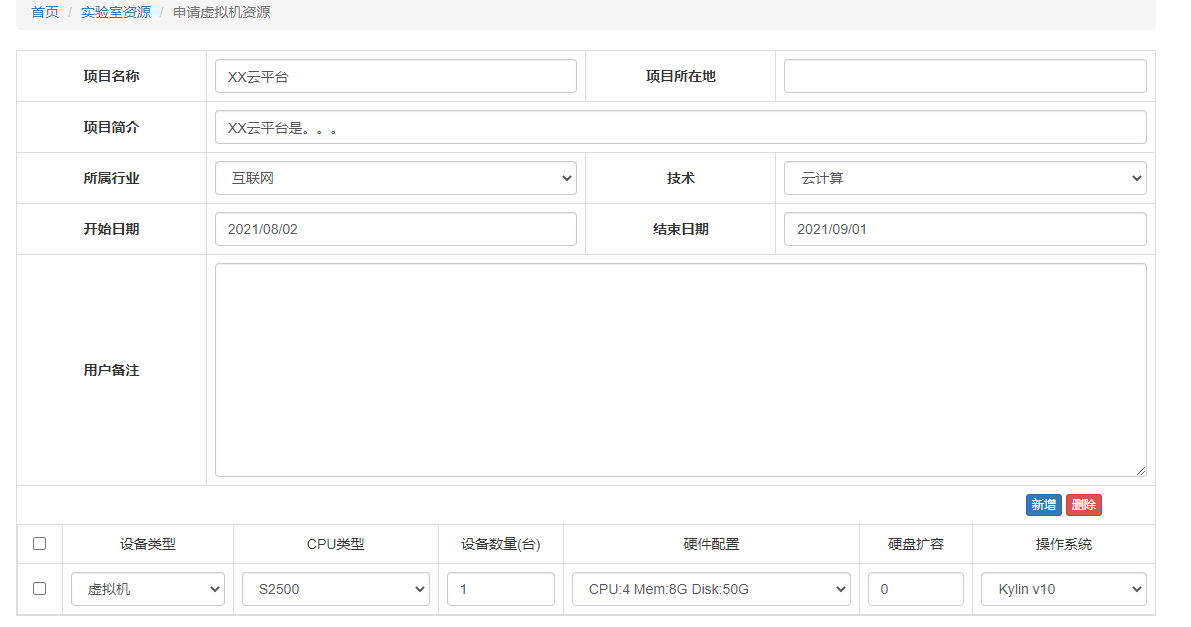Select the 操作系统 dropdown showing Kylin v10

point(1063,589)
